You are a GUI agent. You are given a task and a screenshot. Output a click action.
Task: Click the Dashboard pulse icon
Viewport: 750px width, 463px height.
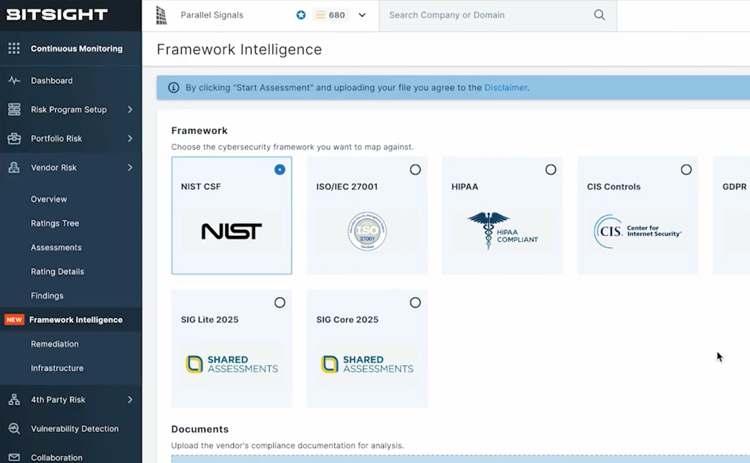(14, 81)
